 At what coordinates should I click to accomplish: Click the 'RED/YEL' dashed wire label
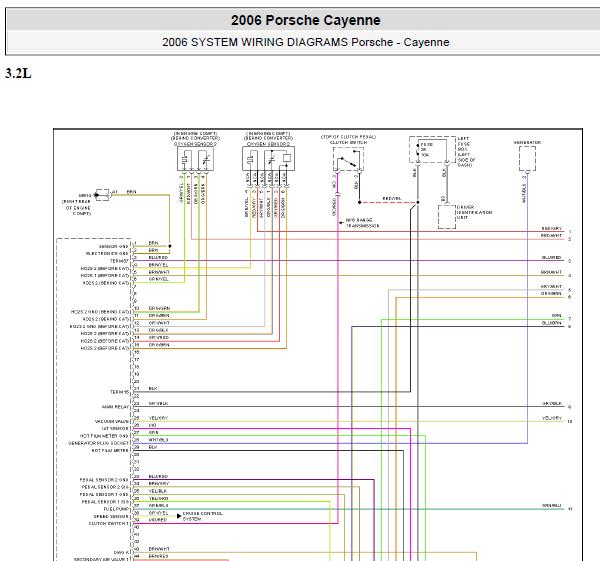pos(392,199)
